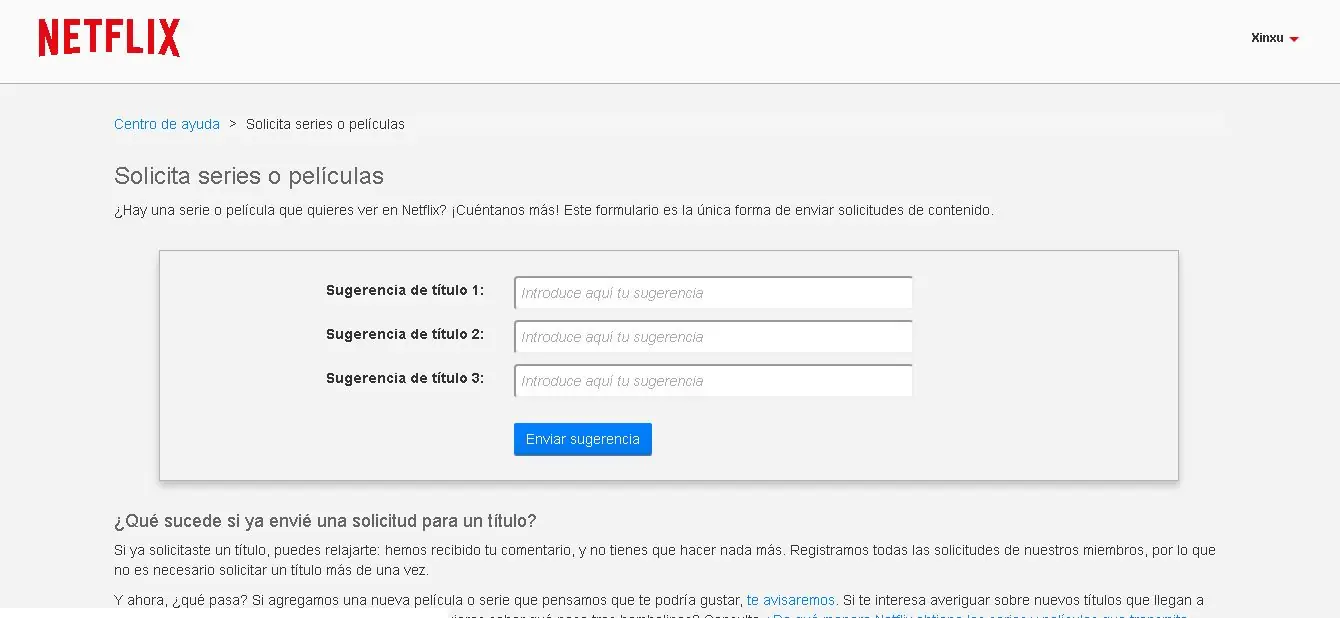Open the Xinxu account dropdown
The height and width of the screenshot is (618, 1340).
(x=1275, y=38)
